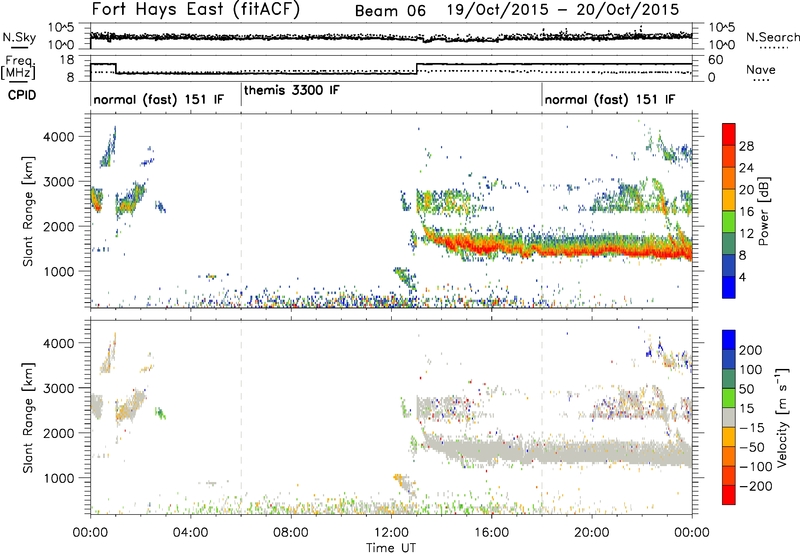The width and height of the screenshot is (800, 554).
Task: Click the "N.Search" legend label
Action: pos(773,37)
